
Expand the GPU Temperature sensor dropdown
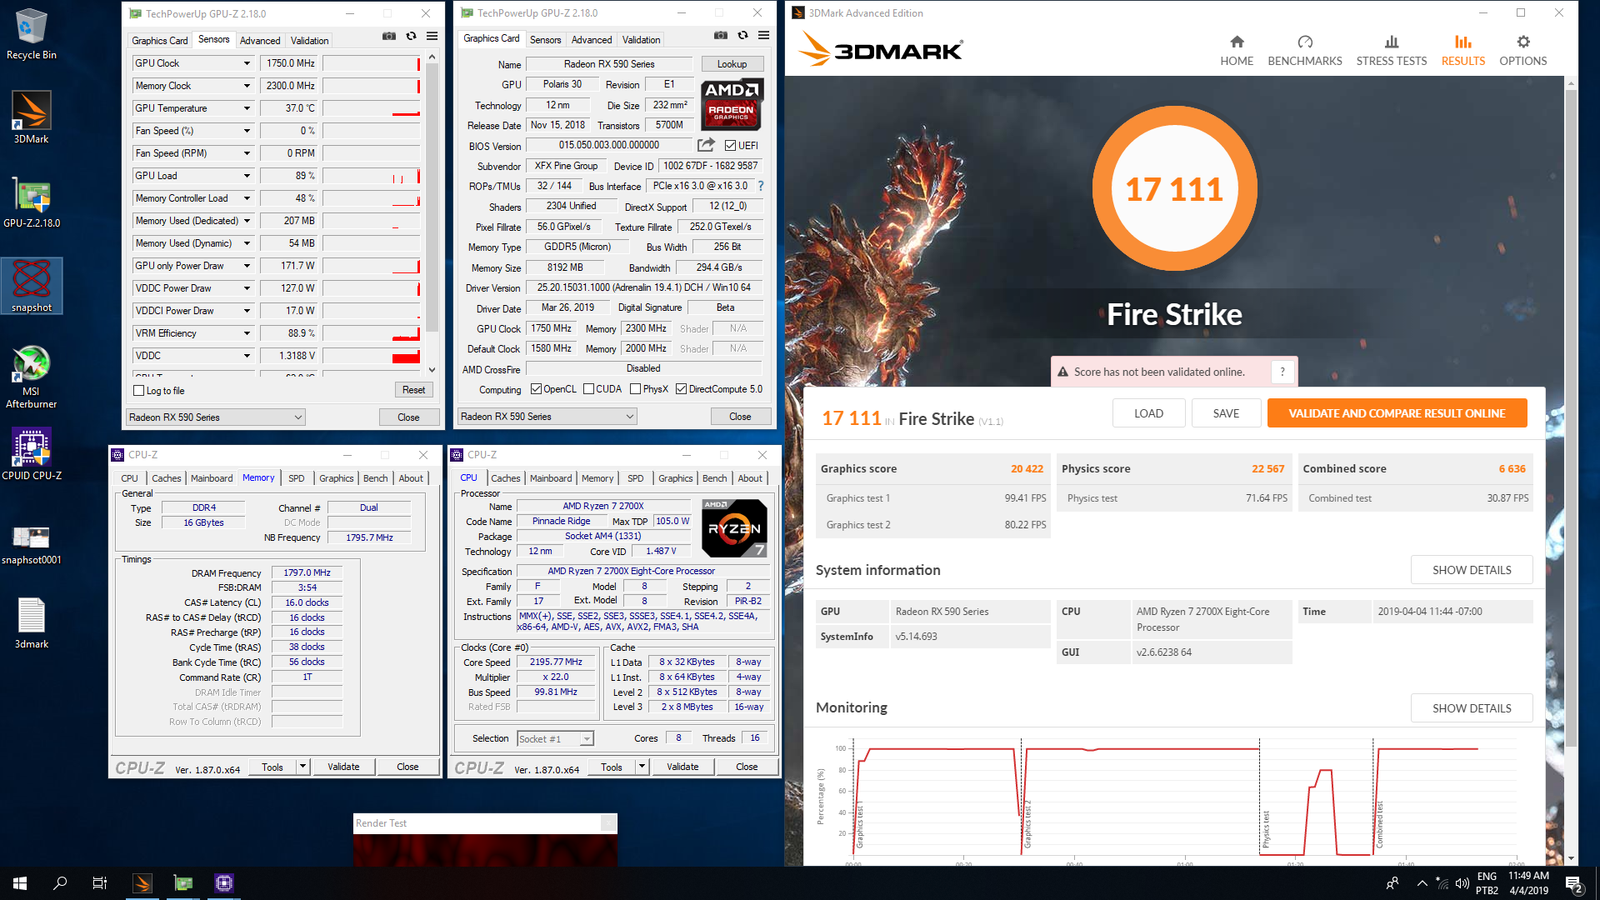pos(247,108)
